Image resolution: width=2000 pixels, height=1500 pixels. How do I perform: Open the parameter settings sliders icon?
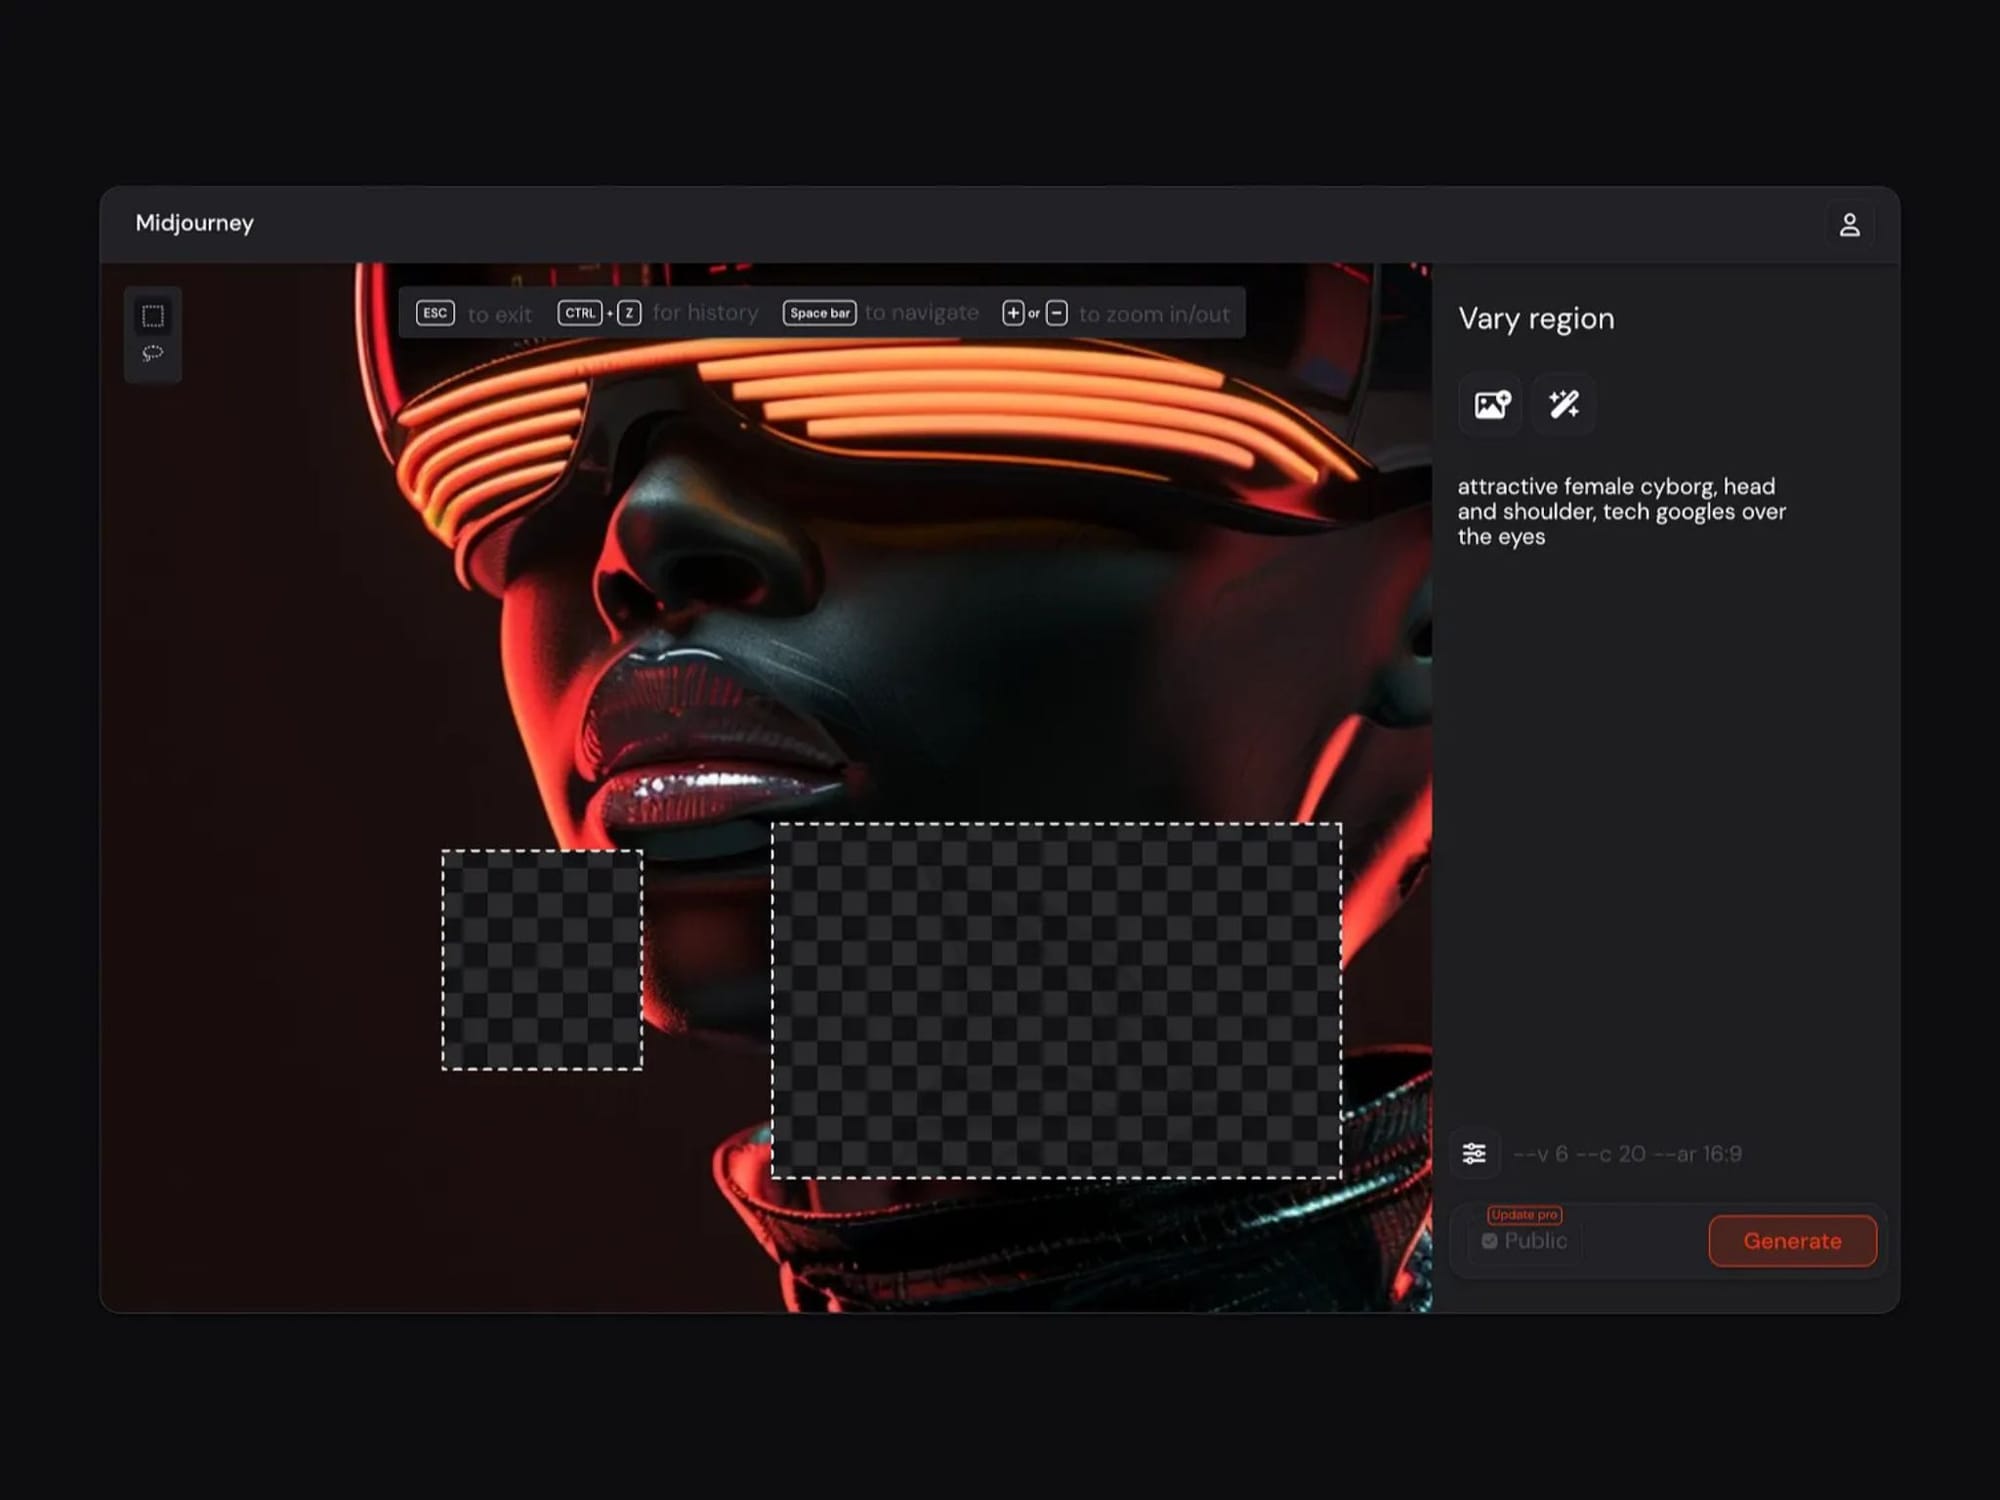coord(1474,1153)
